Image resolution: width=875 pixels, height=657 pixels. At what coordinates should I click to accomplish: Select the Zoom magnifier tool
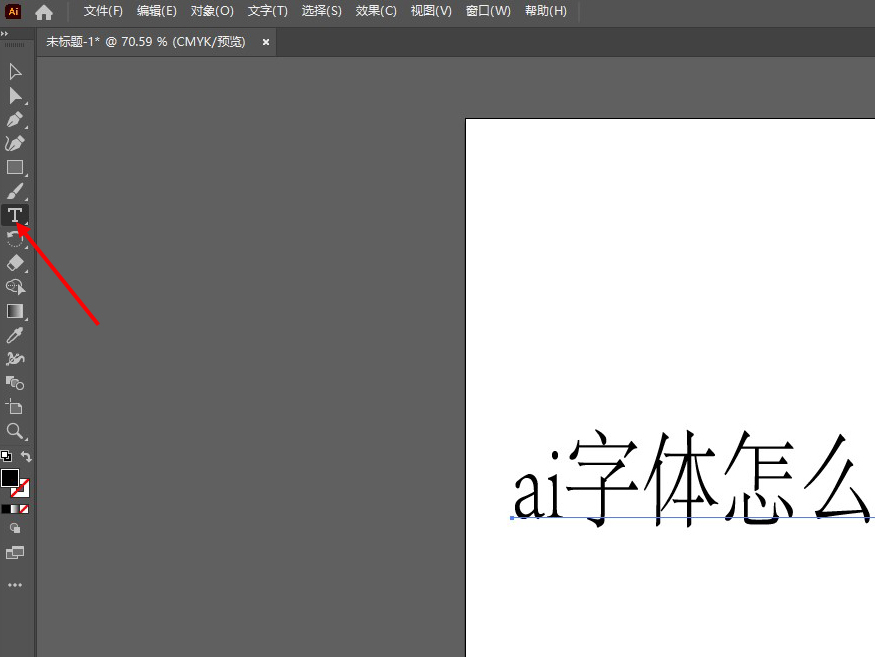pyautogui.click(x=15, y=431)
